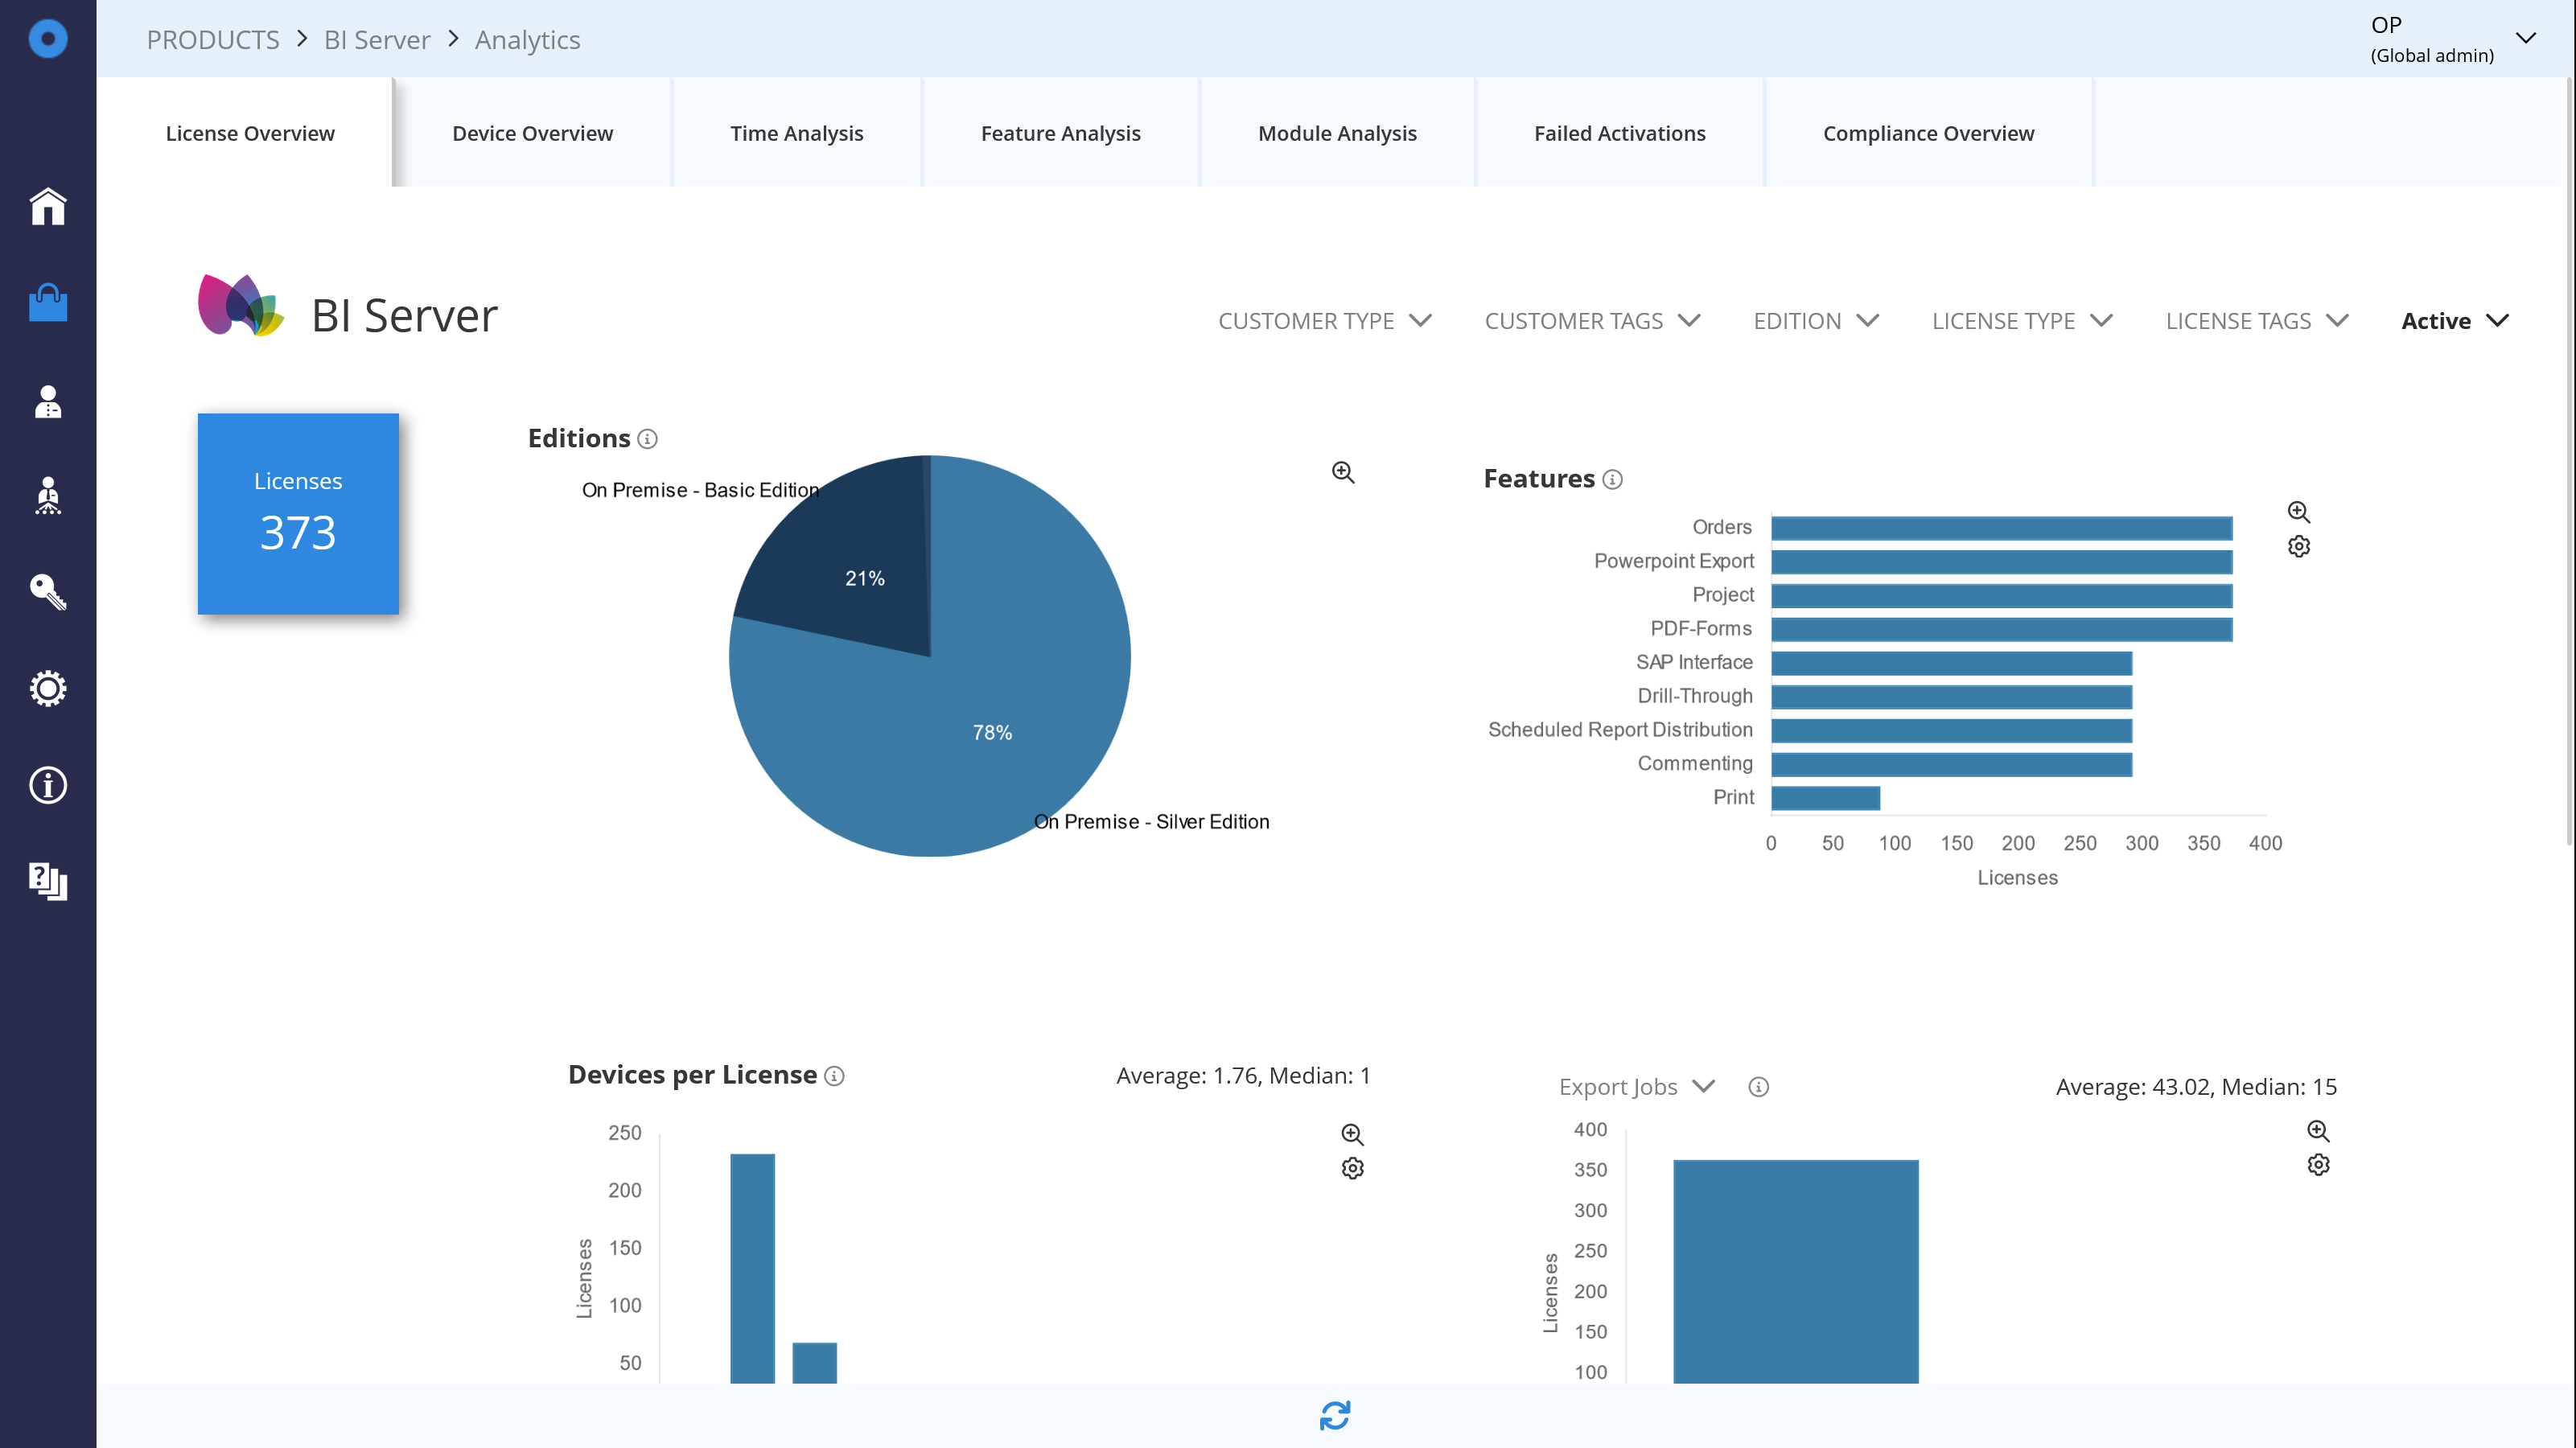
Task: Open the help documents icon in sidebar
Action: click(x=48, y=881)
